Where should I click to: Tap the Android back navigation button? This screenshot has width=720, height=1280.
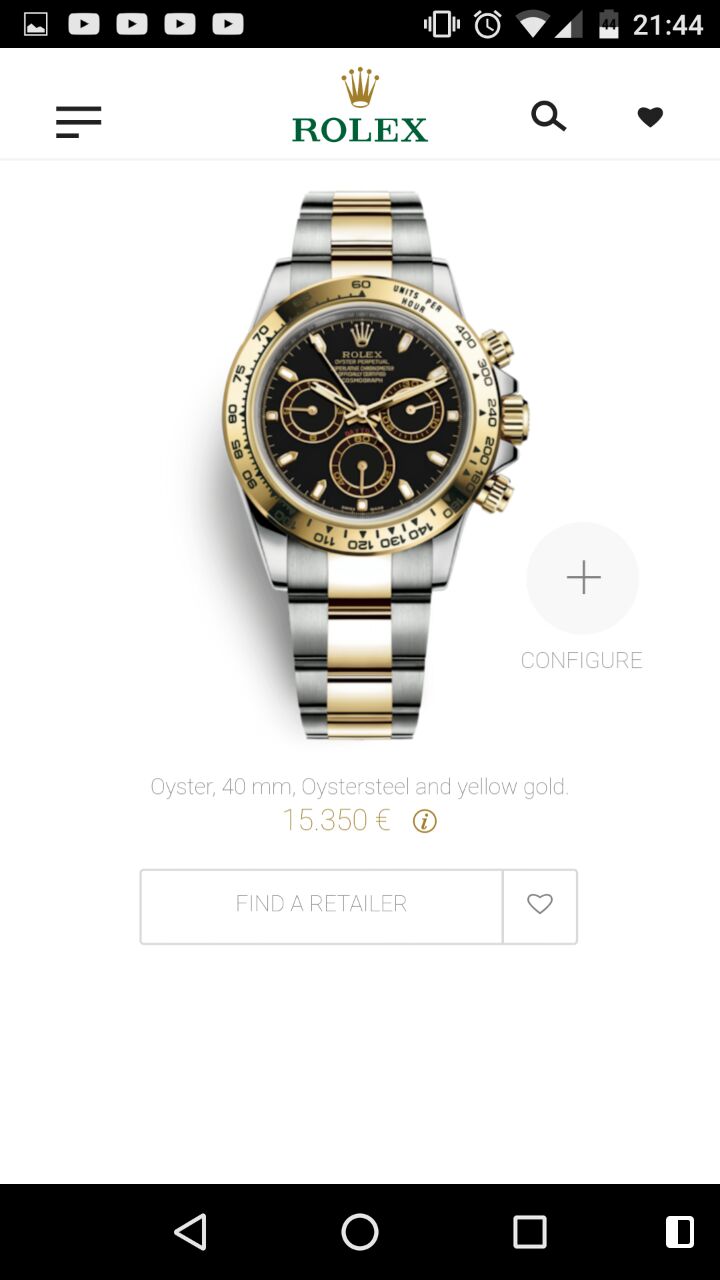[190, 1232]
